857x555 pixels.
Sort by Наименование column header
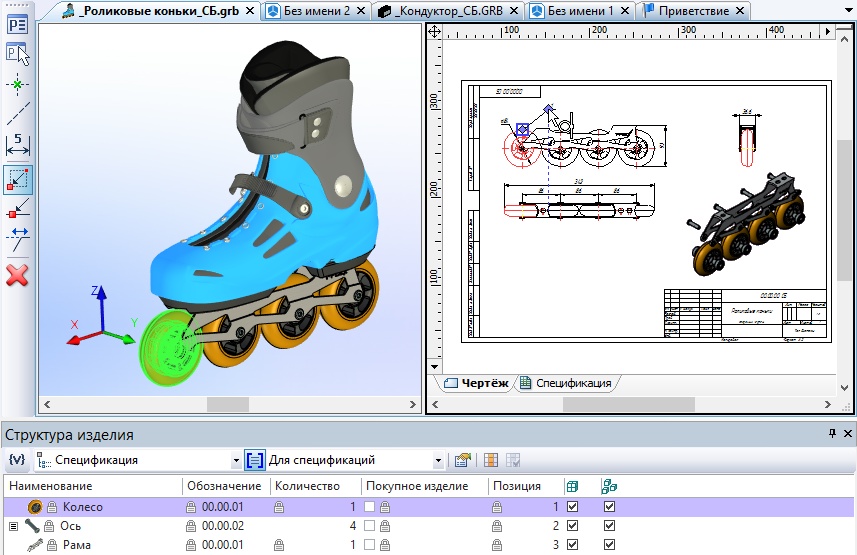(92, 486)
